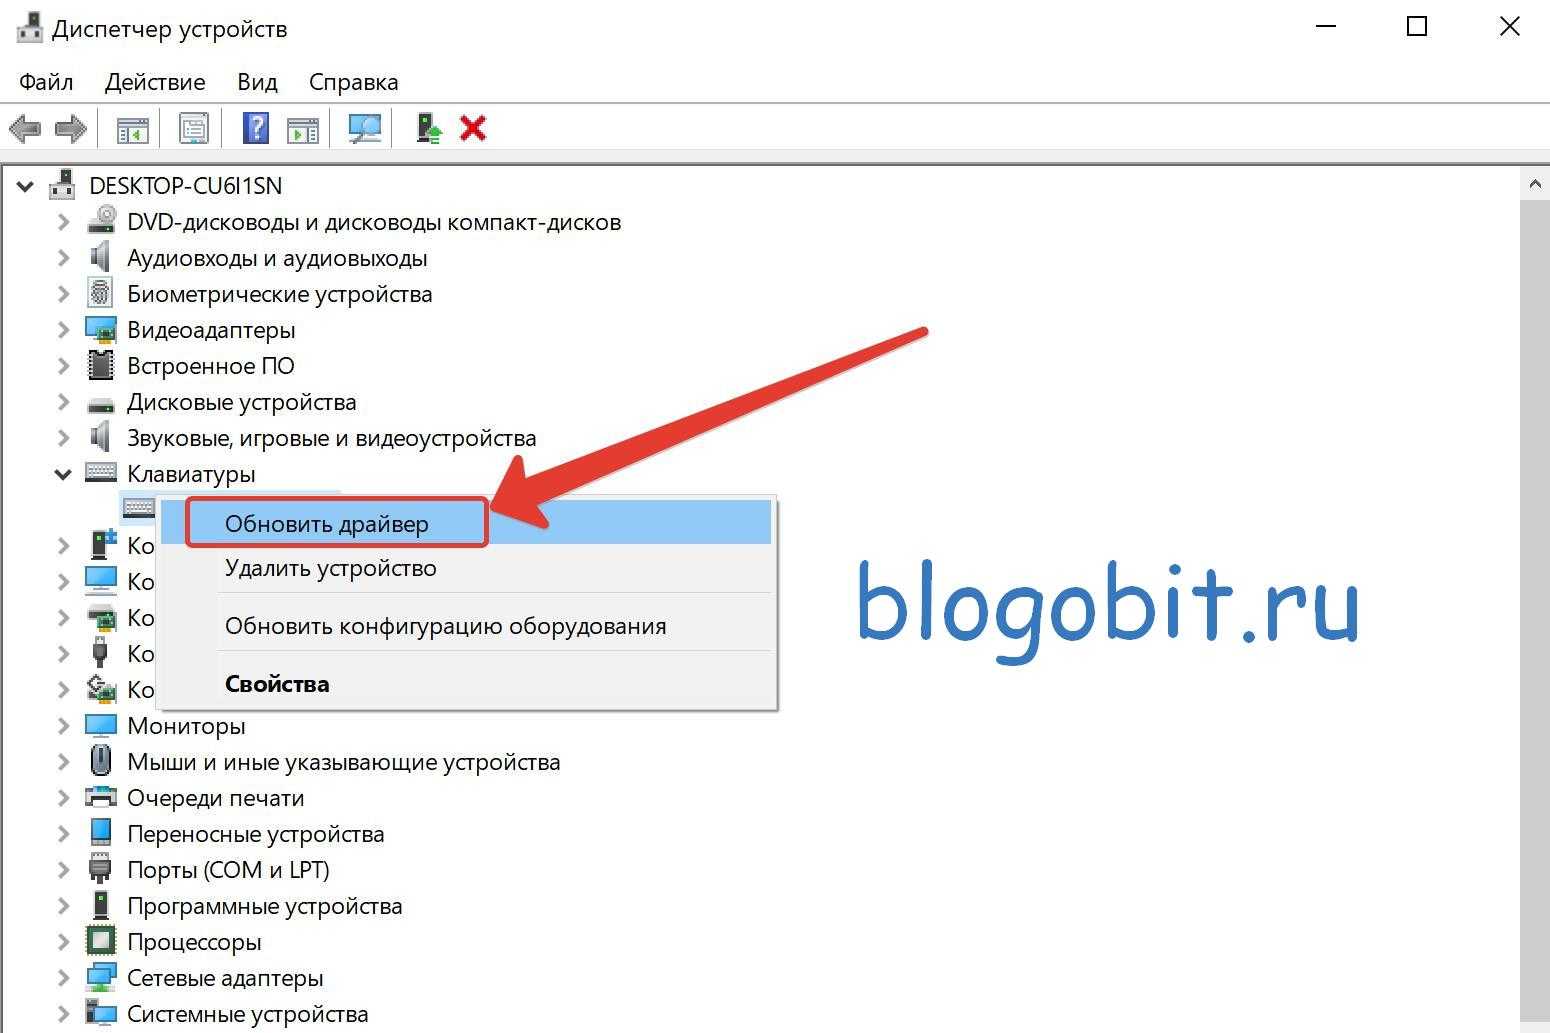Click the Видеоадаптеры display adapter icon

pyautogui.click(x=101, y=329)
